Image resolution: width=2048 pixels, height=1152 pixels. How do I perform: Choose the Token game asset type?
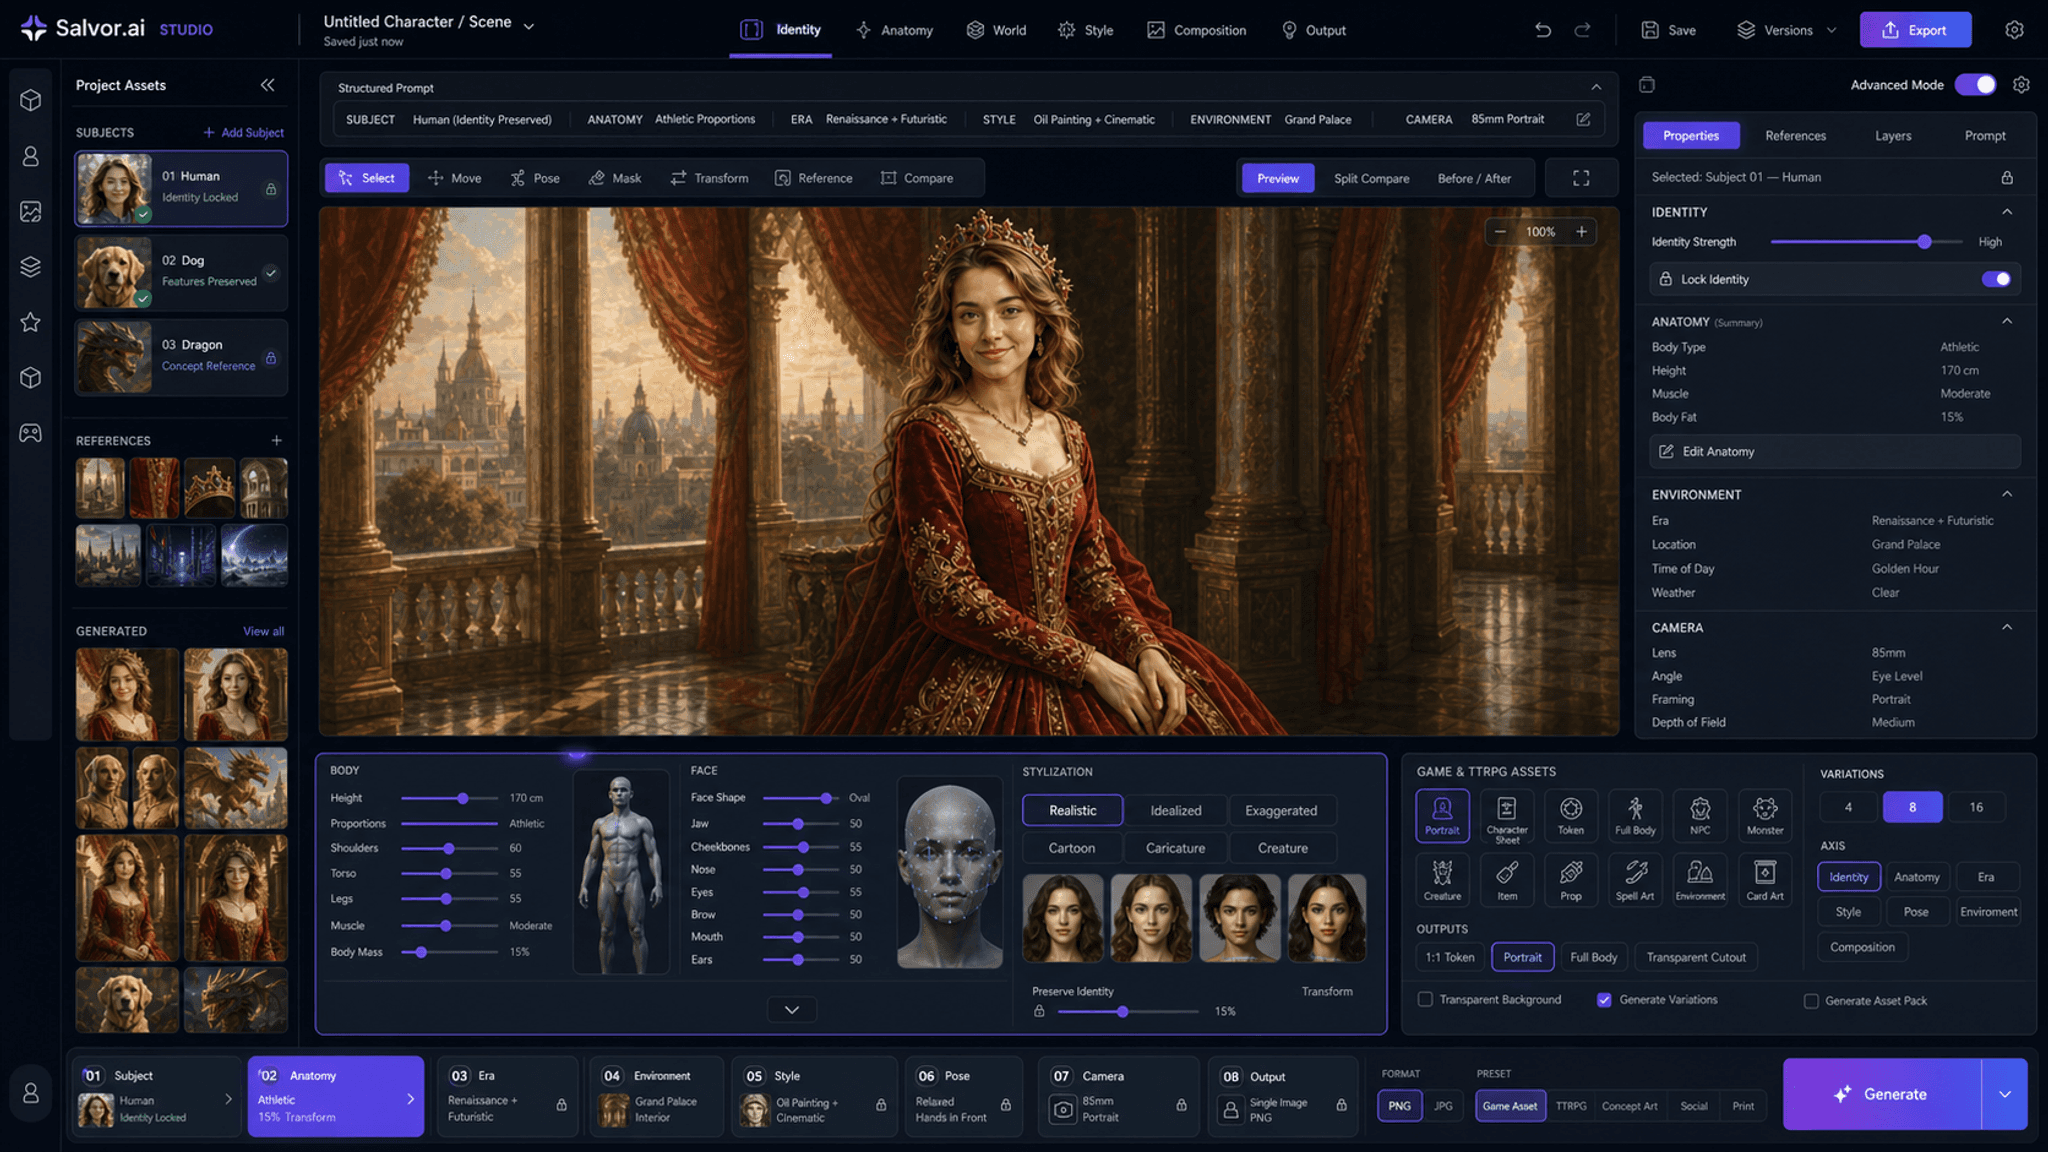tap(1571, 815)
